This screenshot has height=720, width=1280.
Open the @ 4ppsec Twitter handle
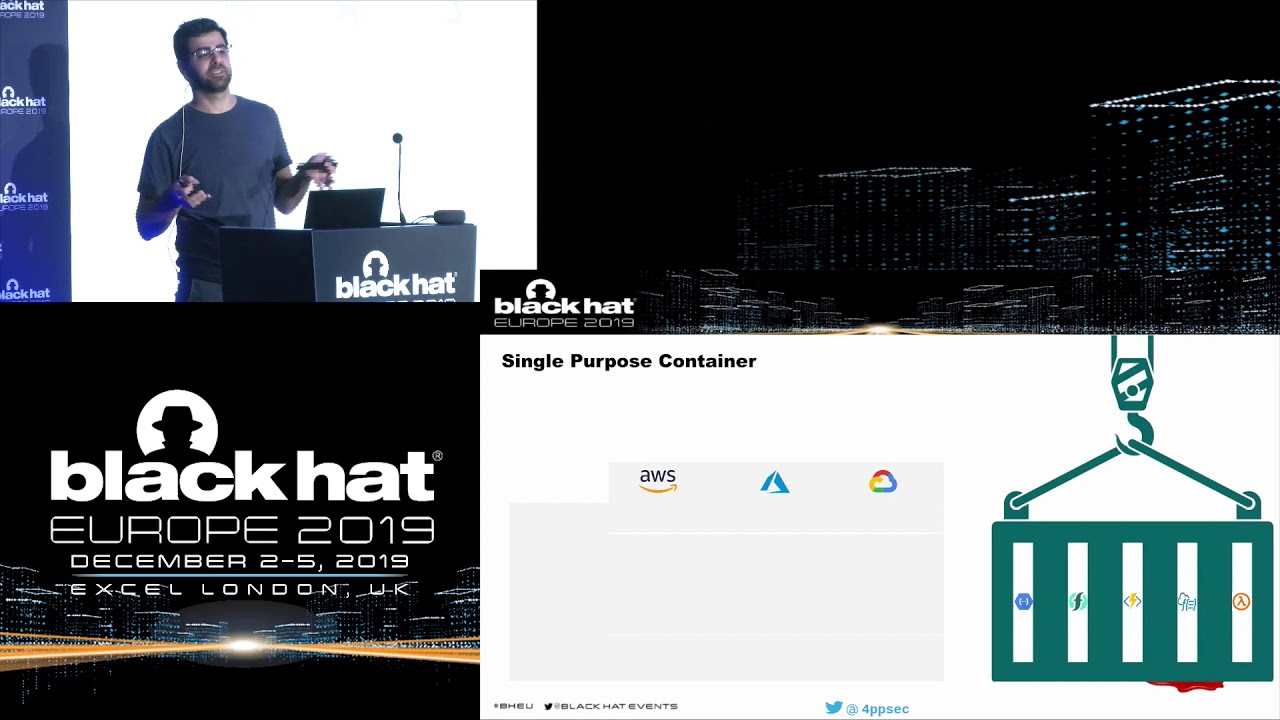pos(877,709)
